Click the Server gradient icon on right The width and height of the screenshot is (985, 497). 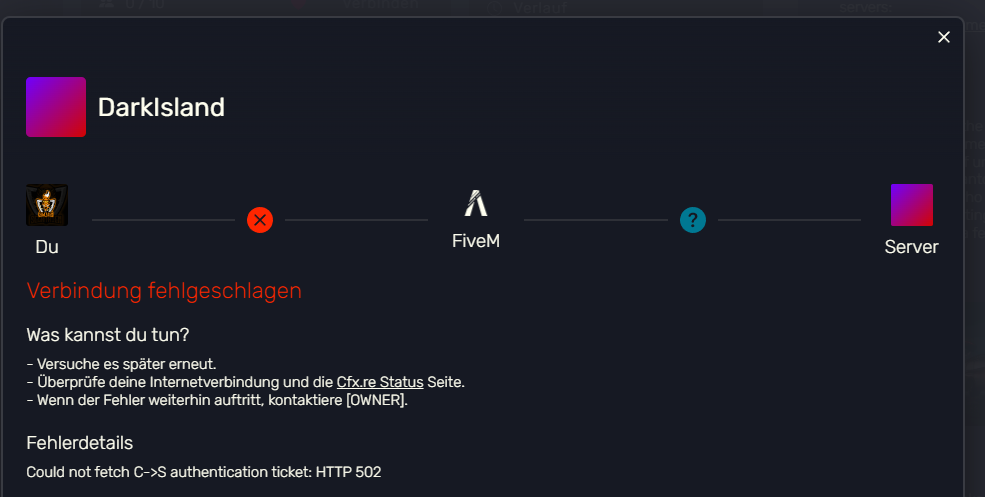912,205
